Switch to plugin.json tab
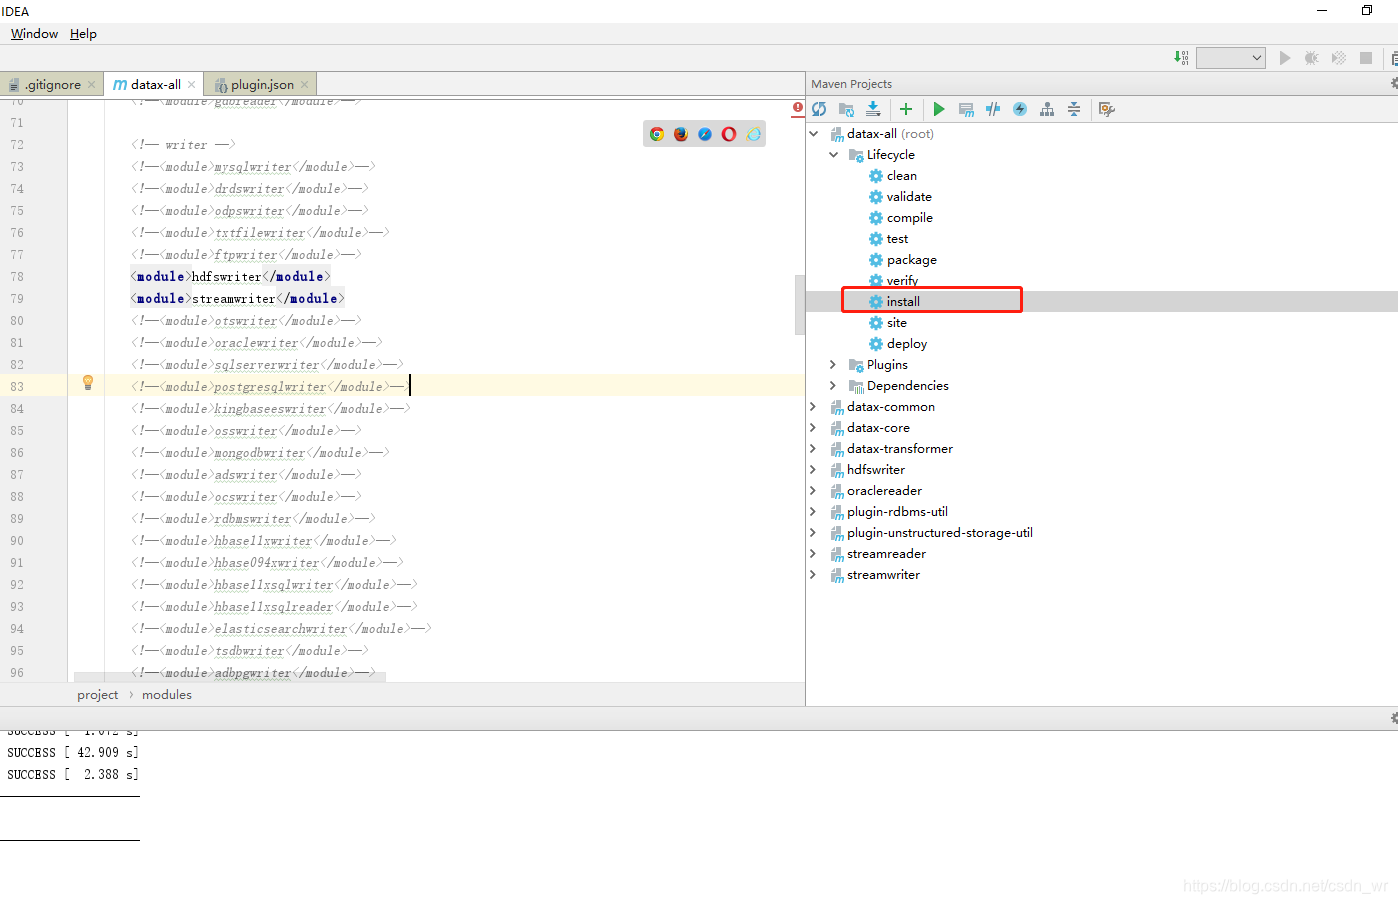 point(262,85)
